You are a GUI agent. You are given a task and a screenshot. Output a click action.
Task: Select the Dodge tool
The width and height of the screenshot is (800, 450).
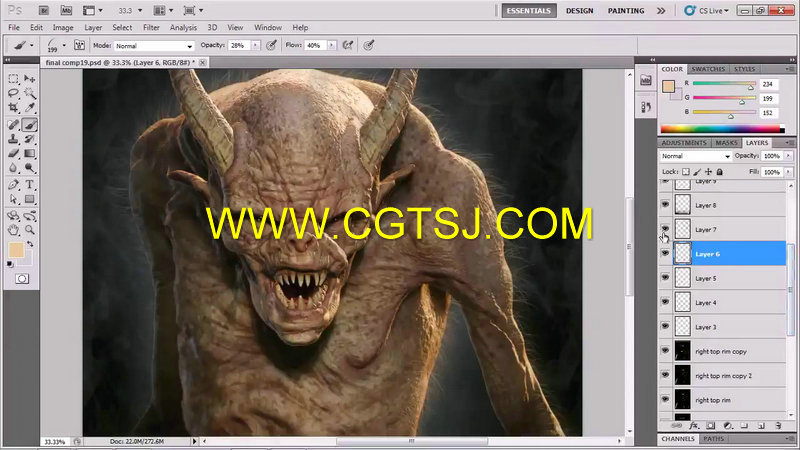30,167
